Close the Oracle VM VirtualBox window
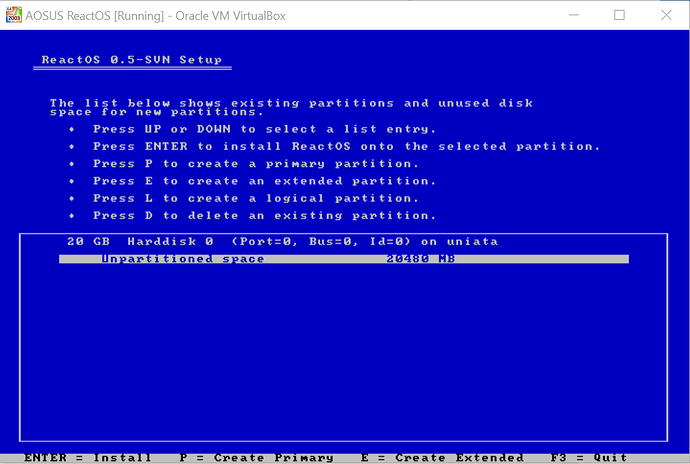The height and width of the screenshot is (464, 690). tap(665, 14)
